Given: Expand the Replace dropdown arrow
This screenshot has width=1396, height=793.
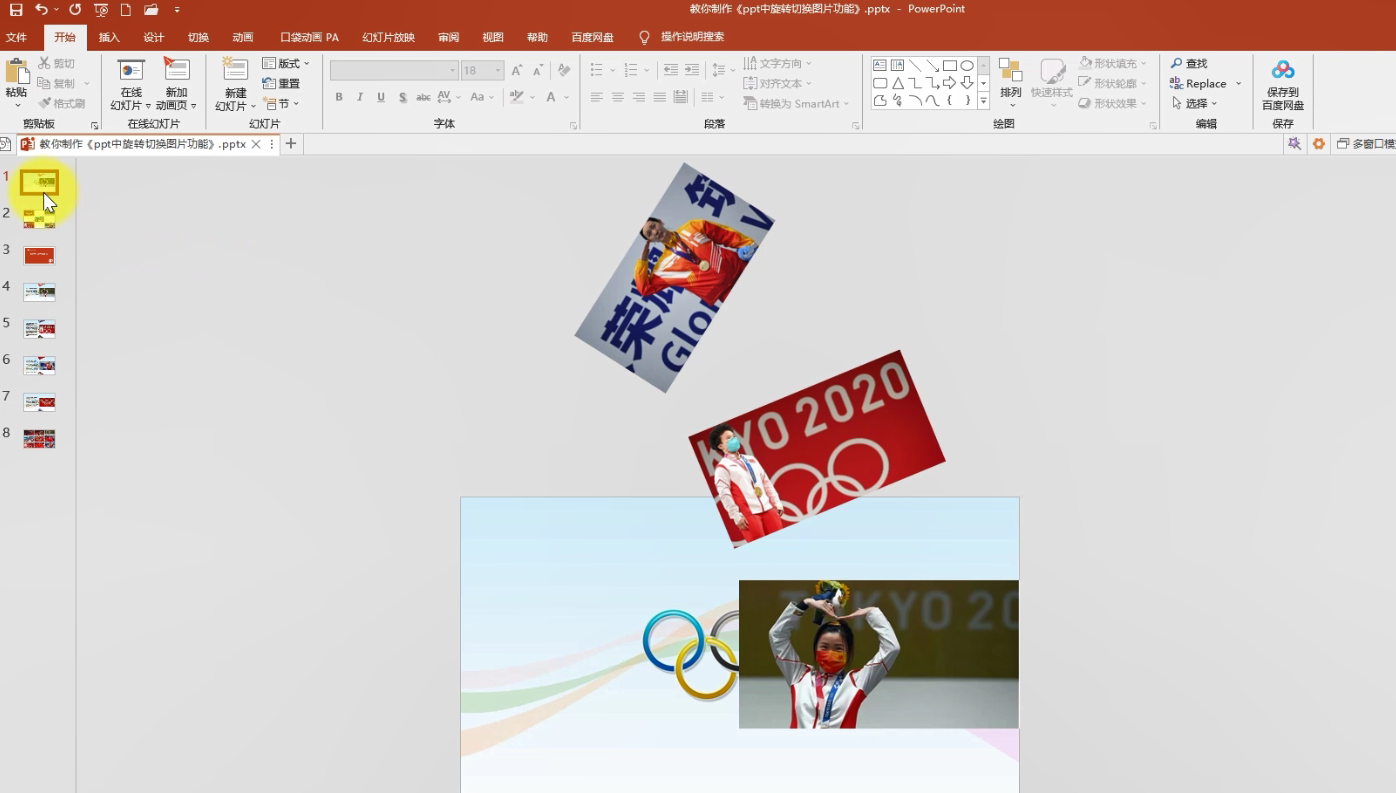Looking at the screenshot, I should click(x=1239, y=84).
